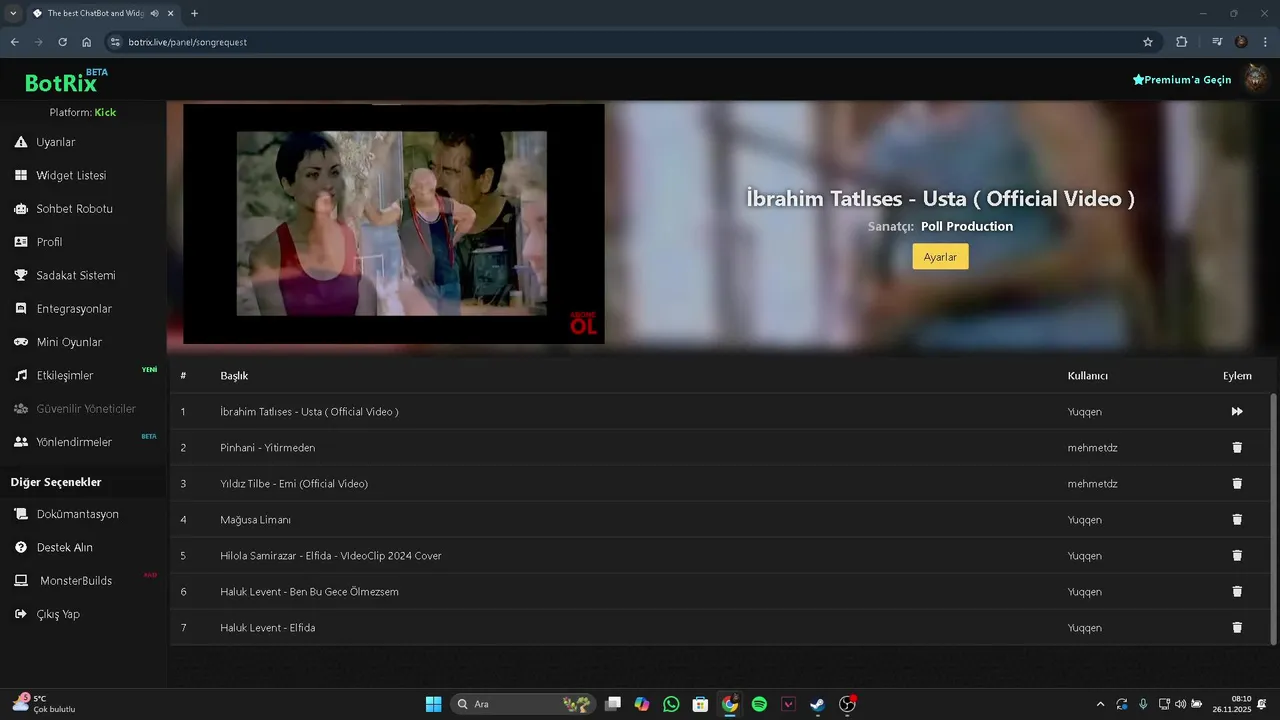Open the user avatar in the header

pyautogui.click(x=1256, y=79)
